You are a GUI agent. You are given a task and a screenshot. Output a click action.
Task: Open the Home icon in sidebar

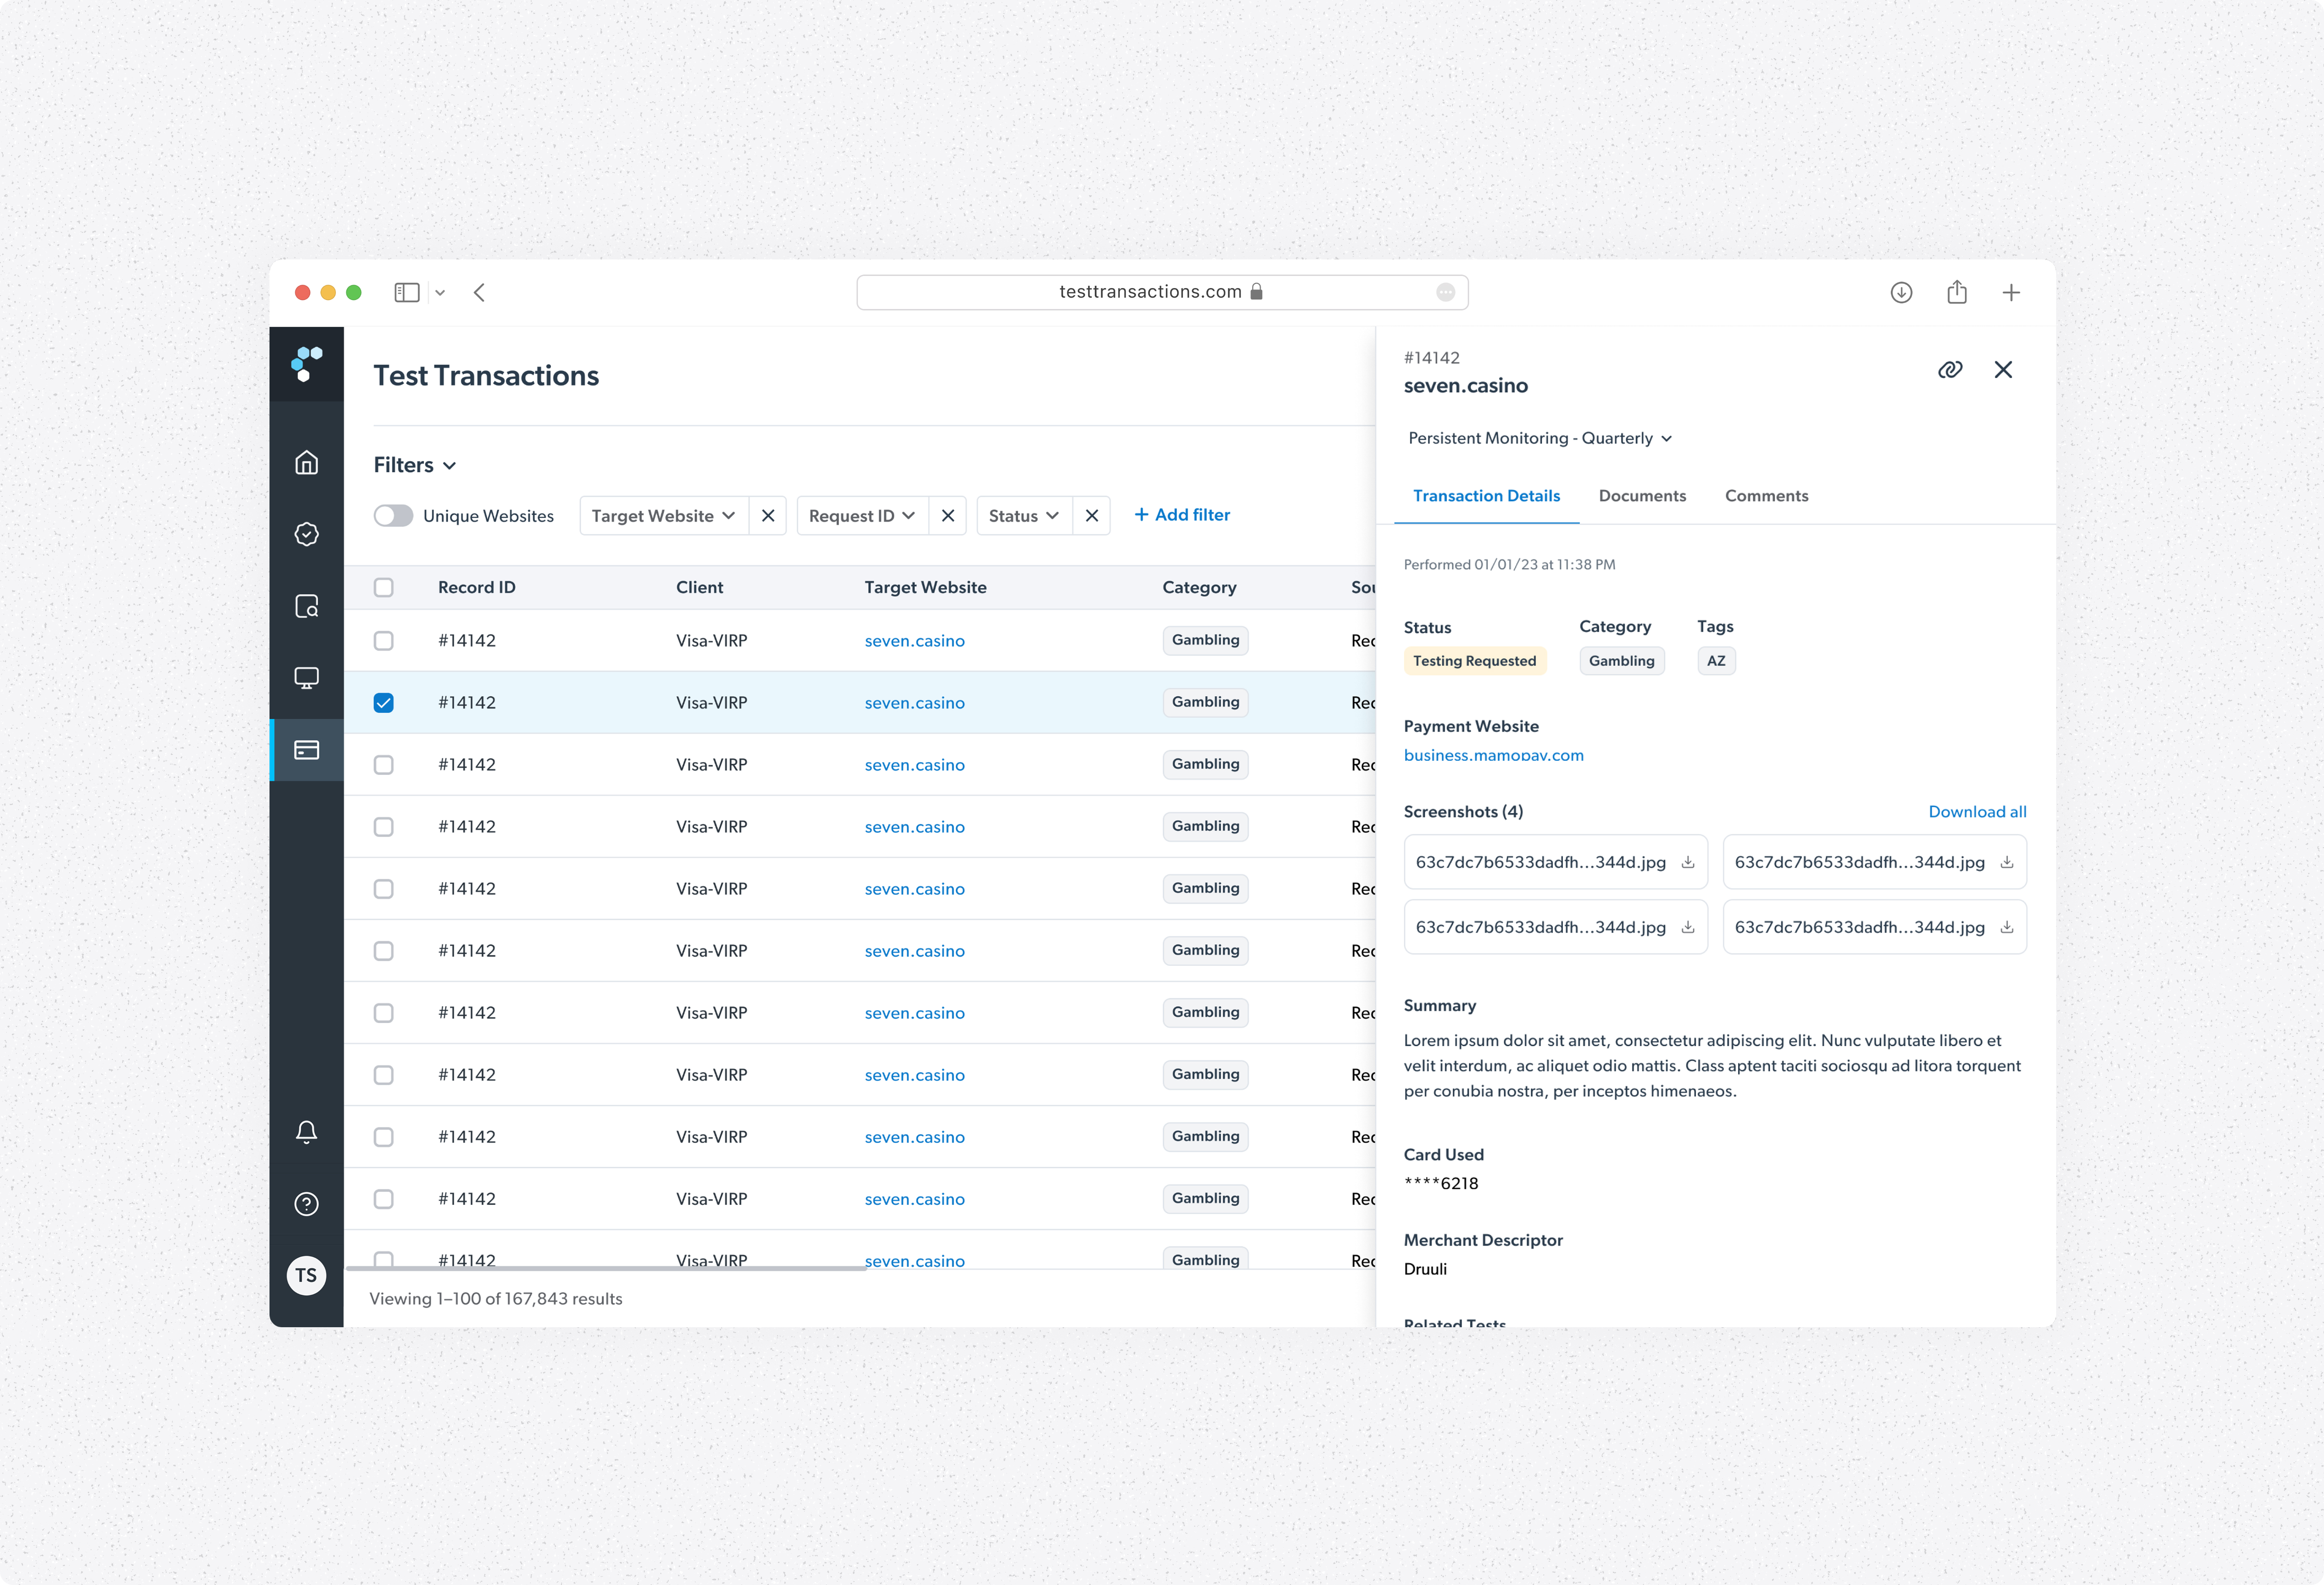pyautogui.click(x=306, y=462)
